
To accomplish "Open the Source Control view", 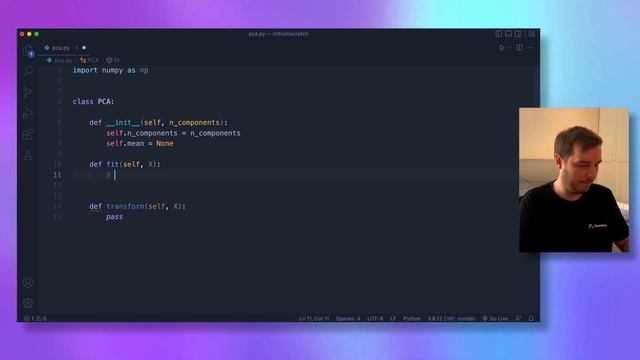I will 28,92.
